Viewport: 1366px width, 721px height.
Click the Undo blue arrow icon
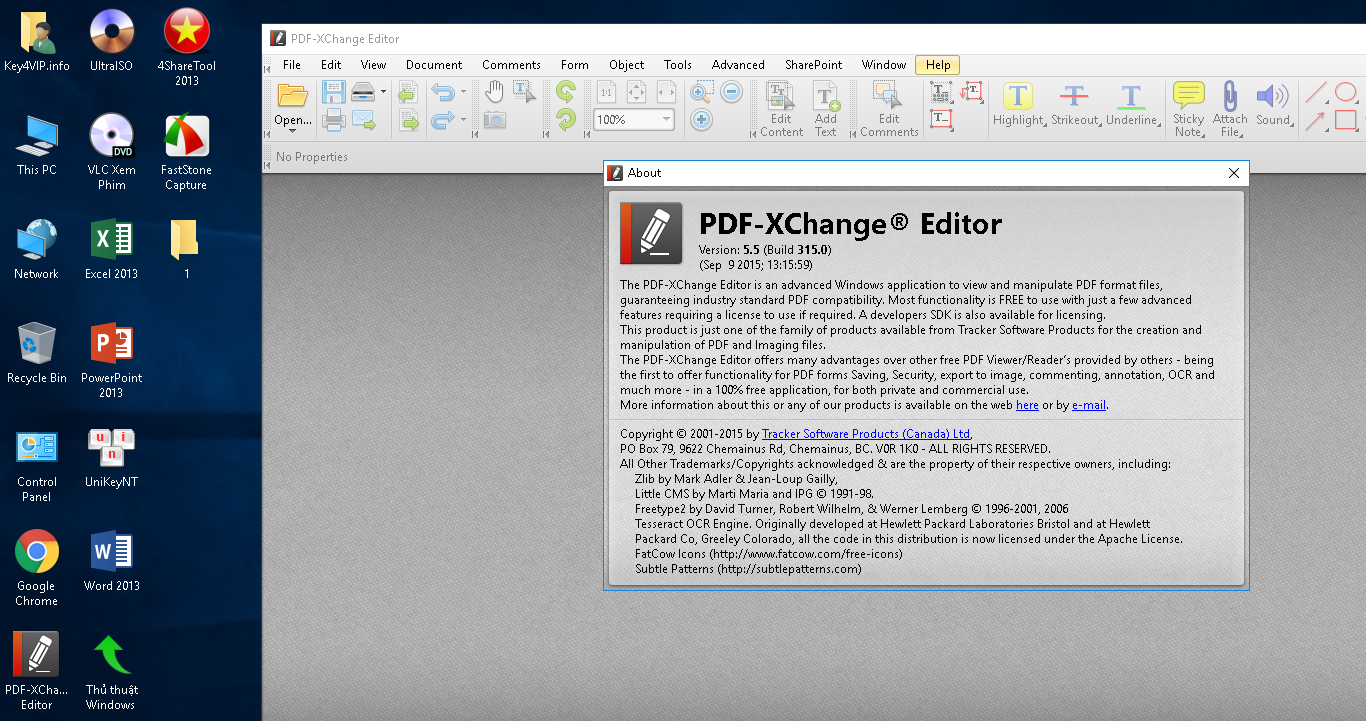tap(442, 93)
